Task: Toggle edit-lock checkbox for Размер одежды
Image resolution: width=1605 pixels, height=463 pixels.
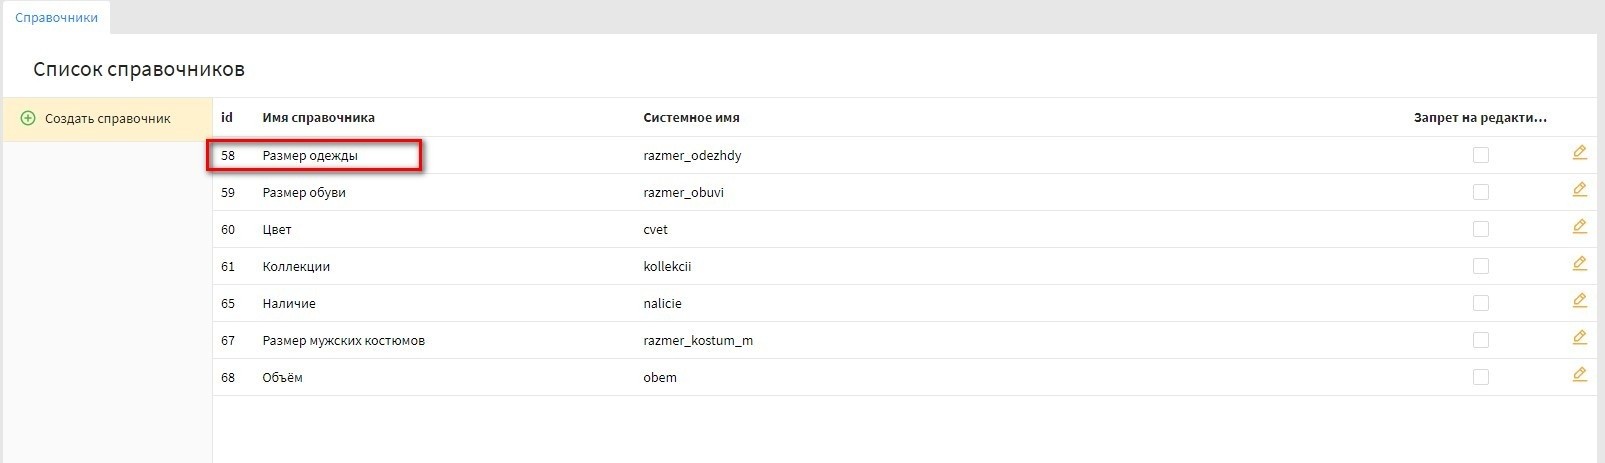Action: click(x=1480, y=155)
